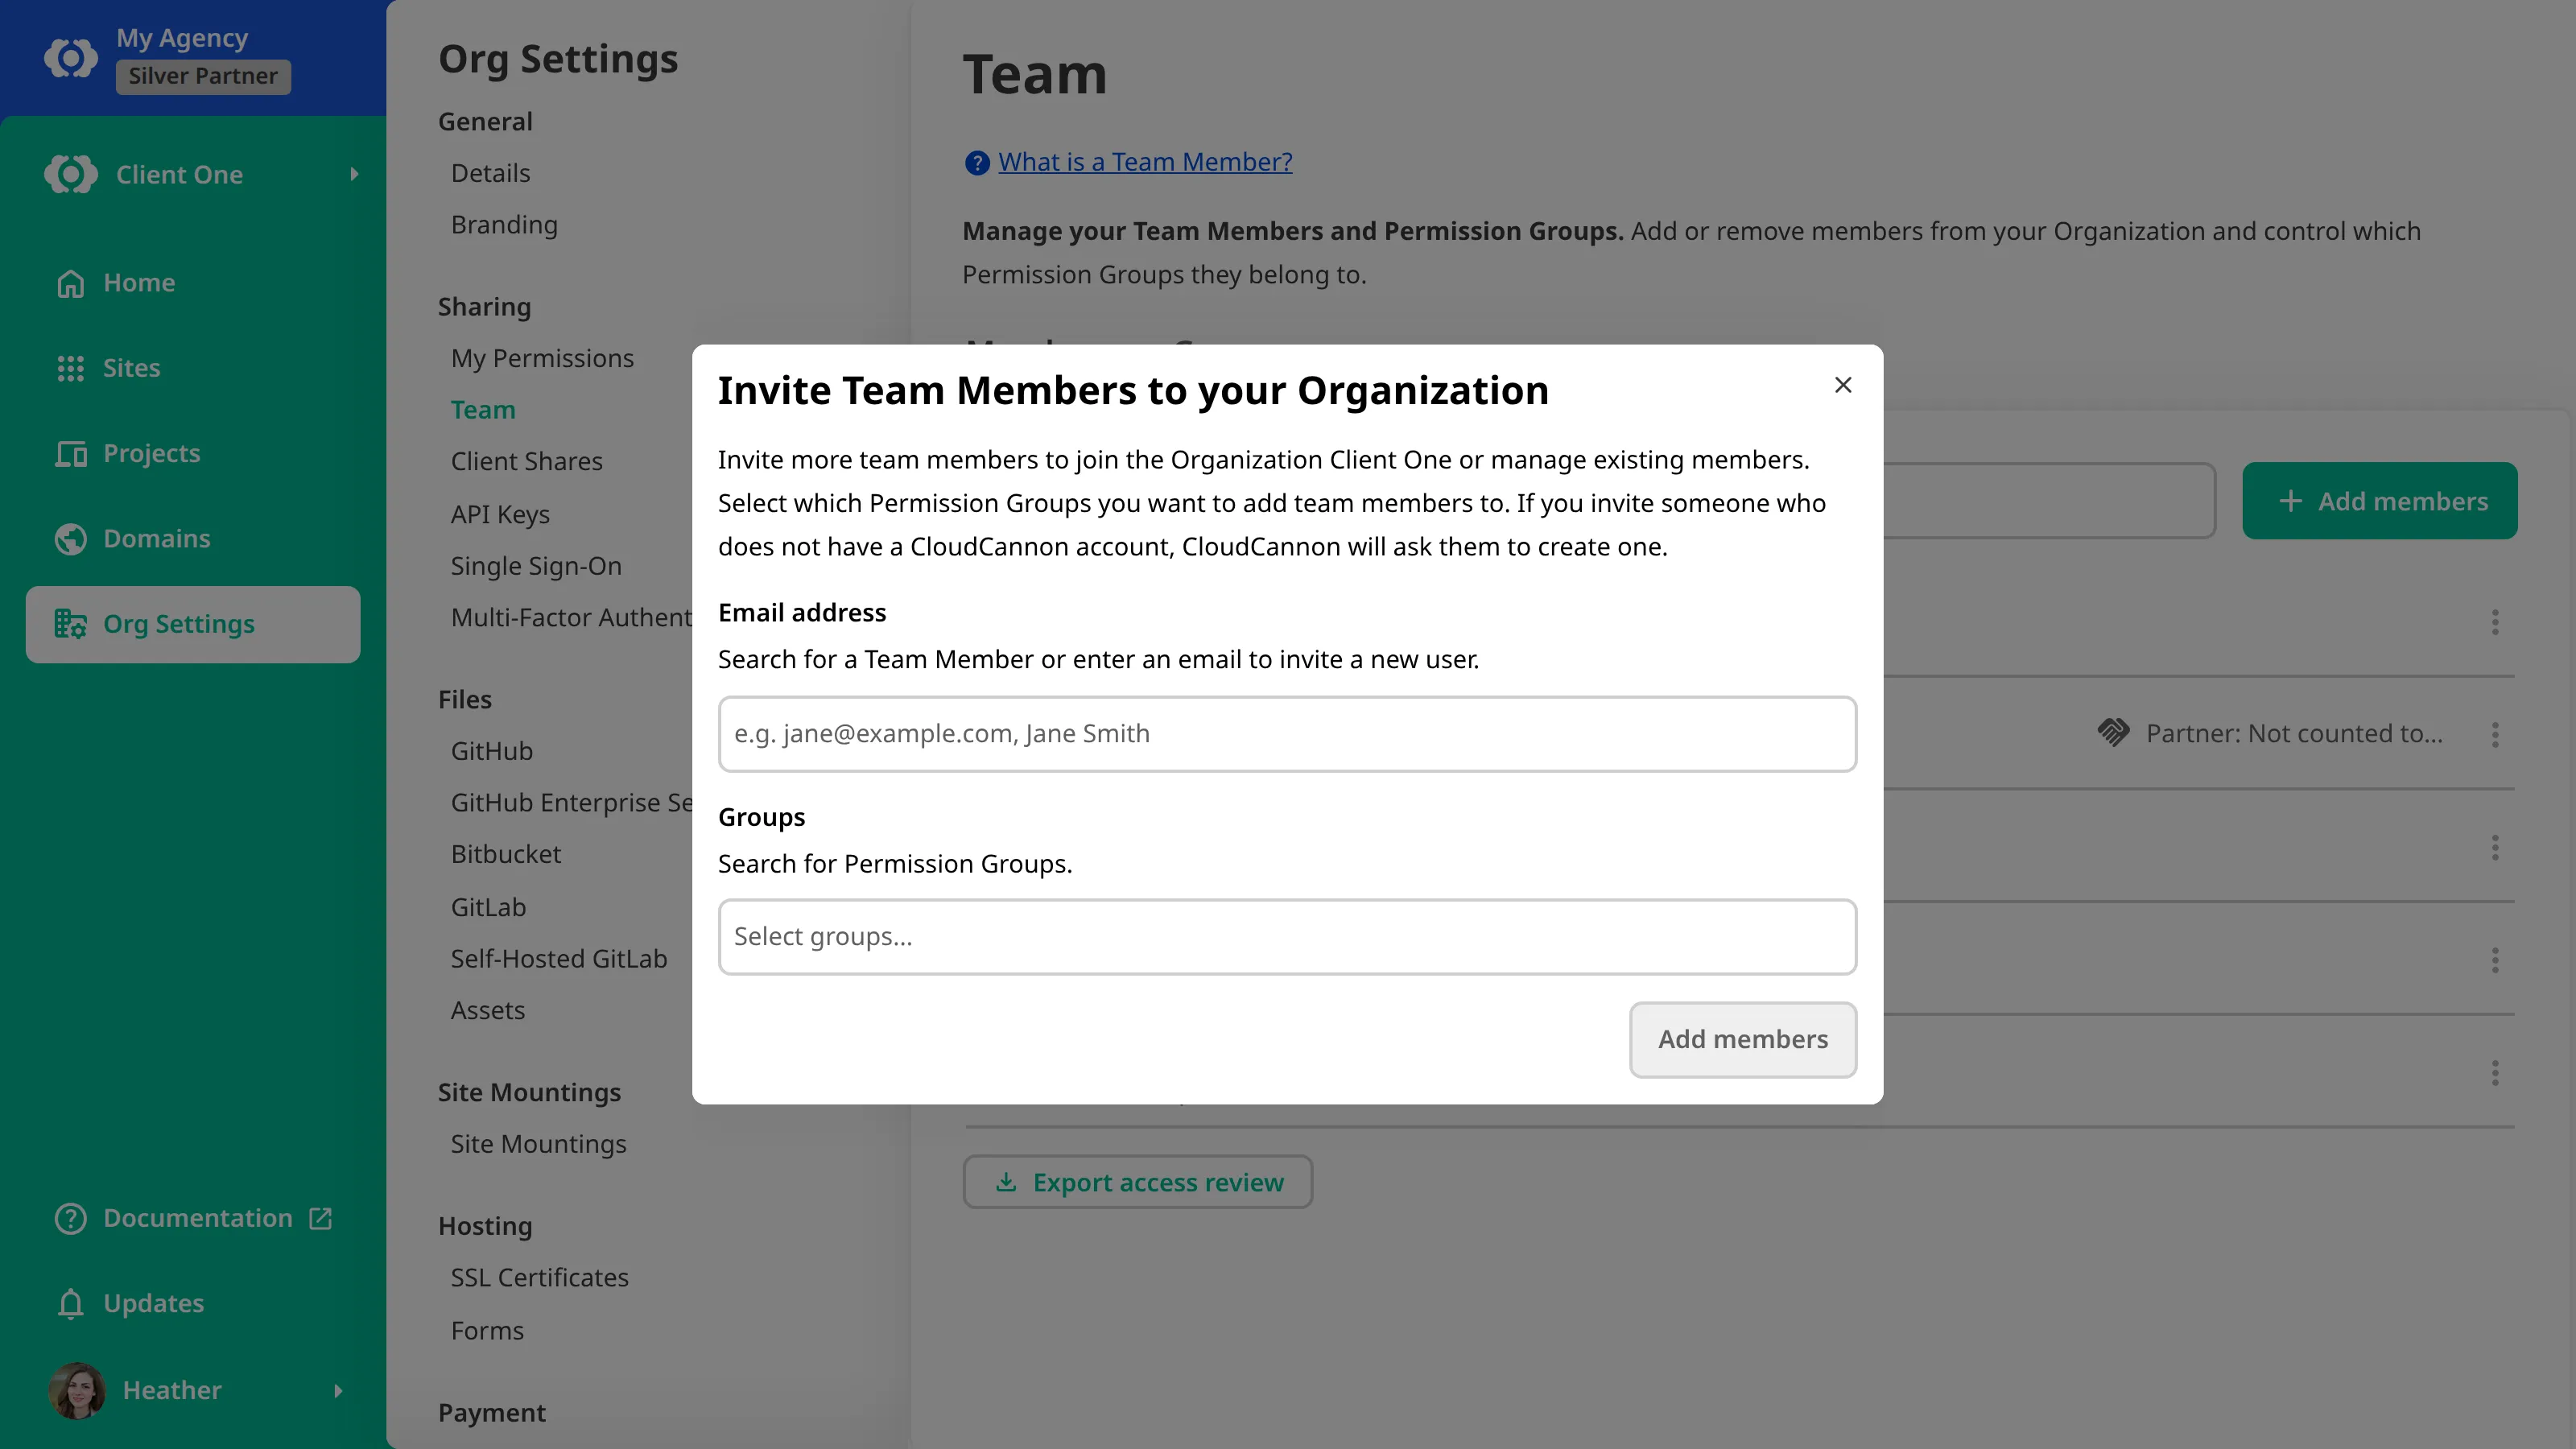The image size is (2576, 1449).
Task: Expand the Heather user menu arrow
Action: (x=338, y=1390)
